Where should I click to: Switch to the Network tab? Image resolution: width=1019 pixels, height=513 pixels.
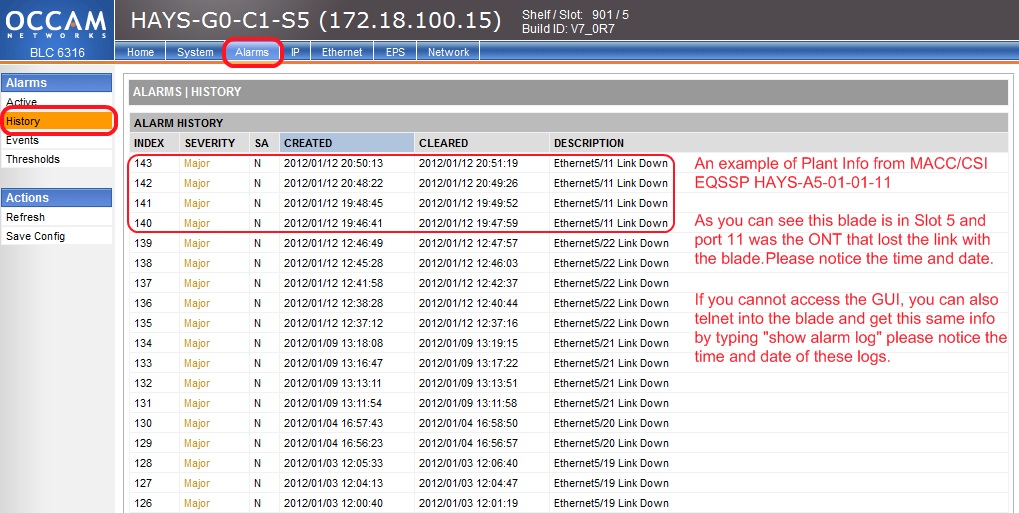pos(448,52)
